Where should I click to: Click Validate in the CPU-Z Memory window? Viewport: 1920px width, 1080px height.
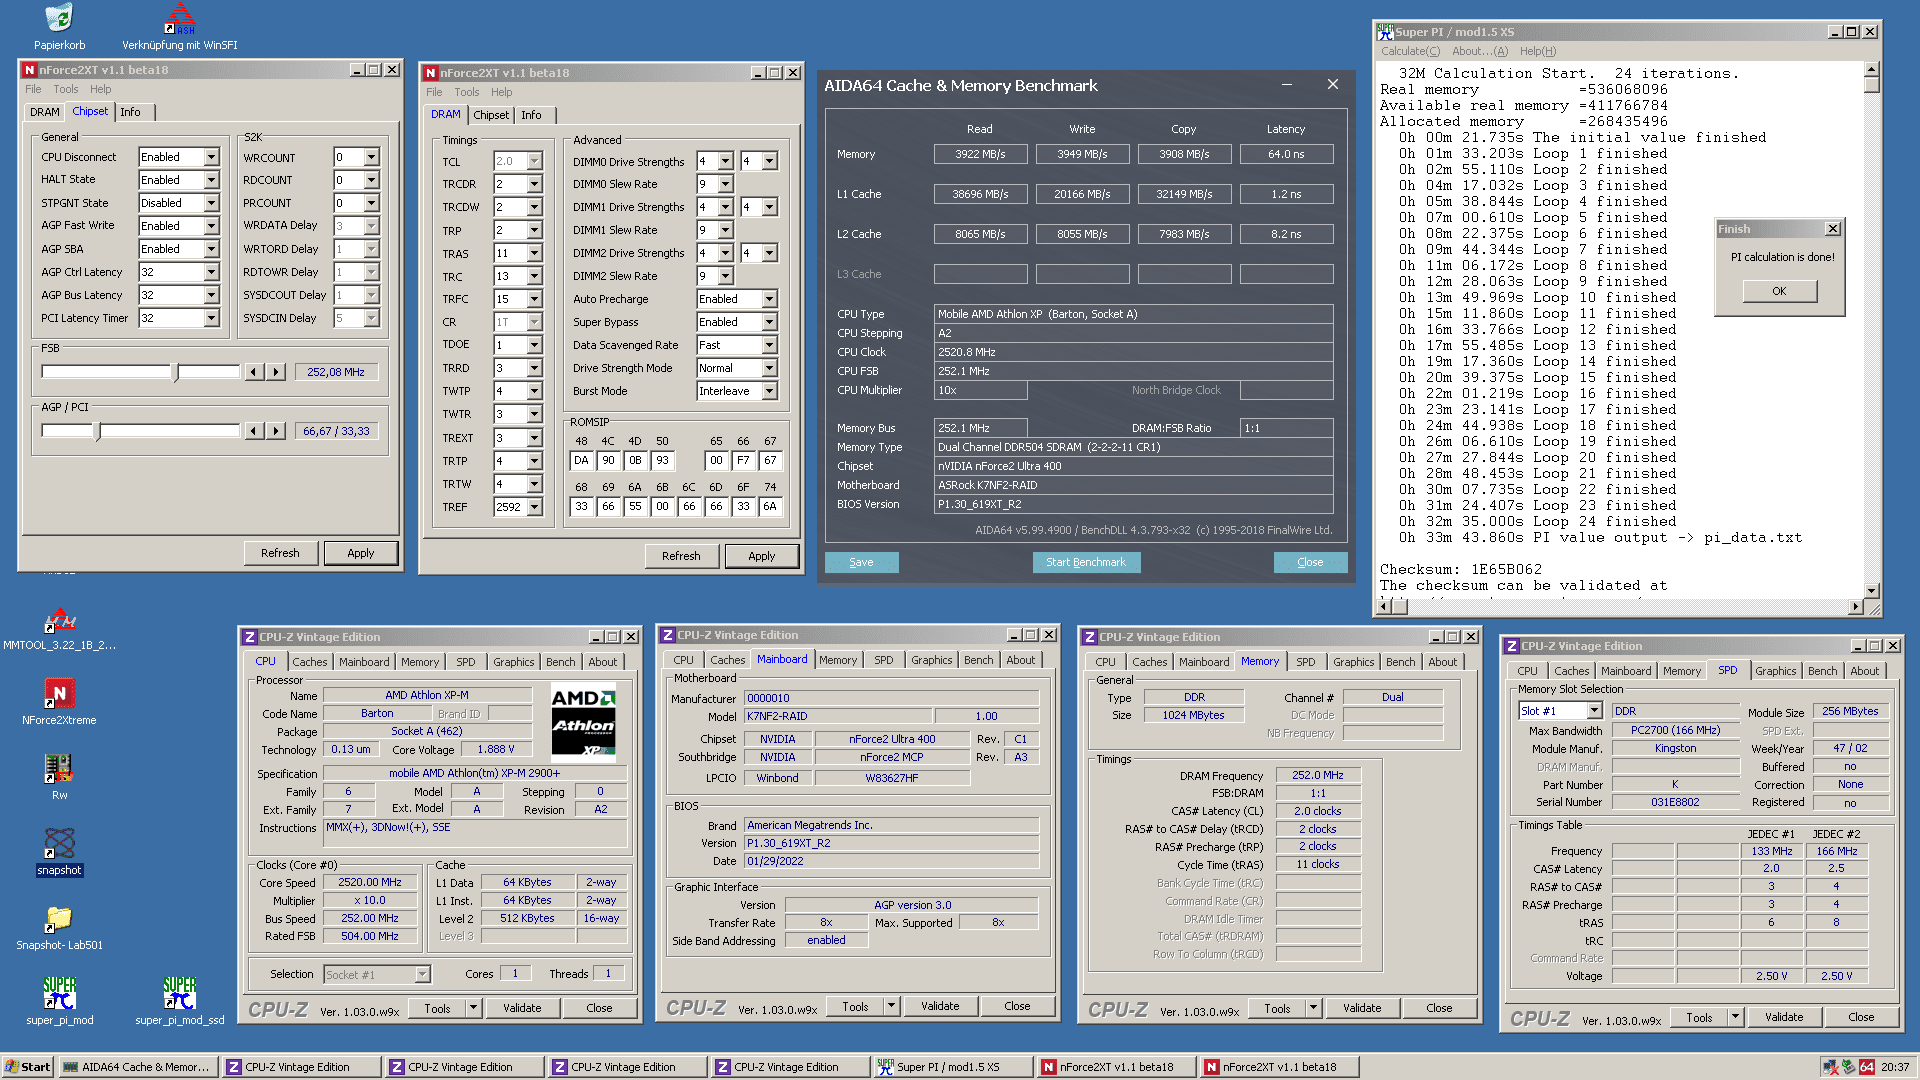coord(1361,1008)
